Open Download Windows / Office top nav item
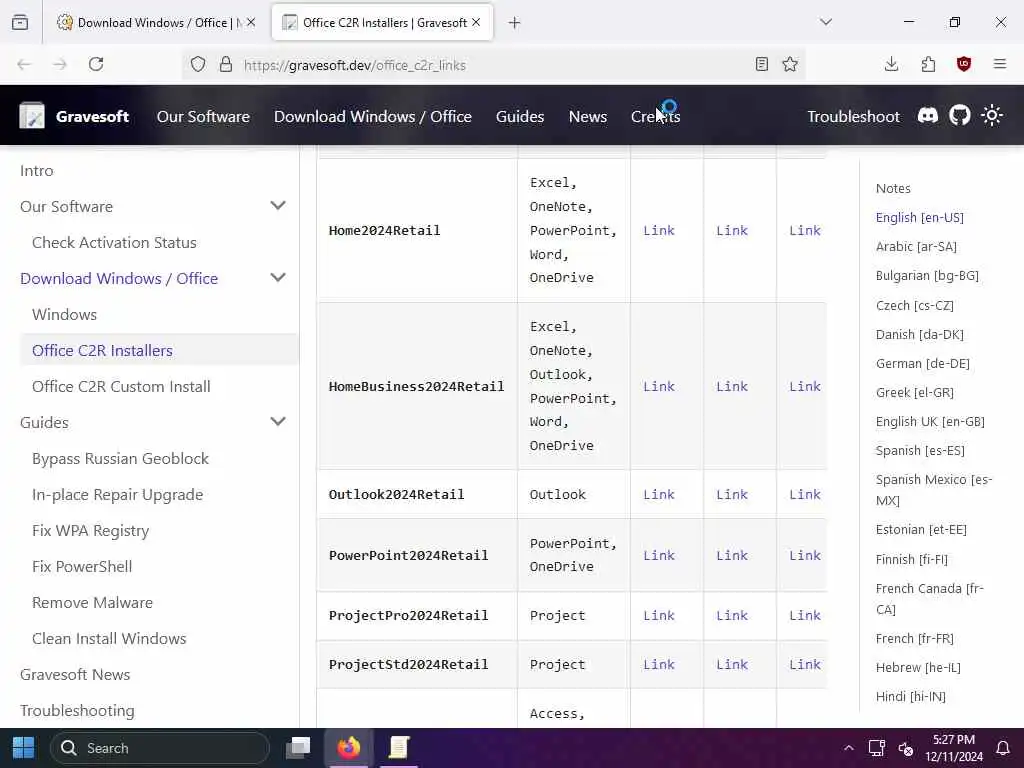 [373, 116]
